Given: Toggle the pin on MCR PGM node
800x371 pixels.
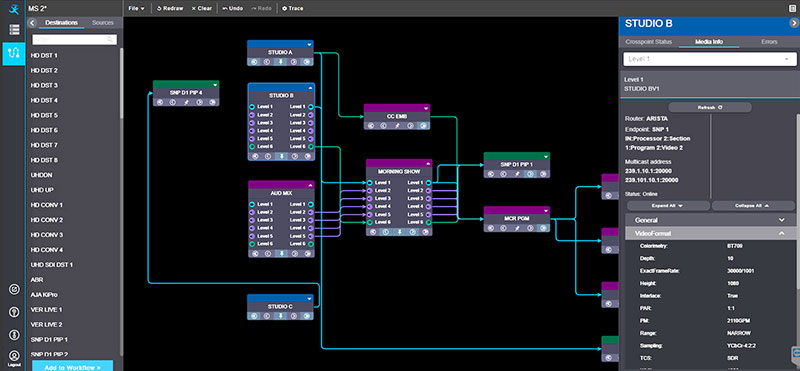Looking at the screenshot, I should [x=517, y=228].
